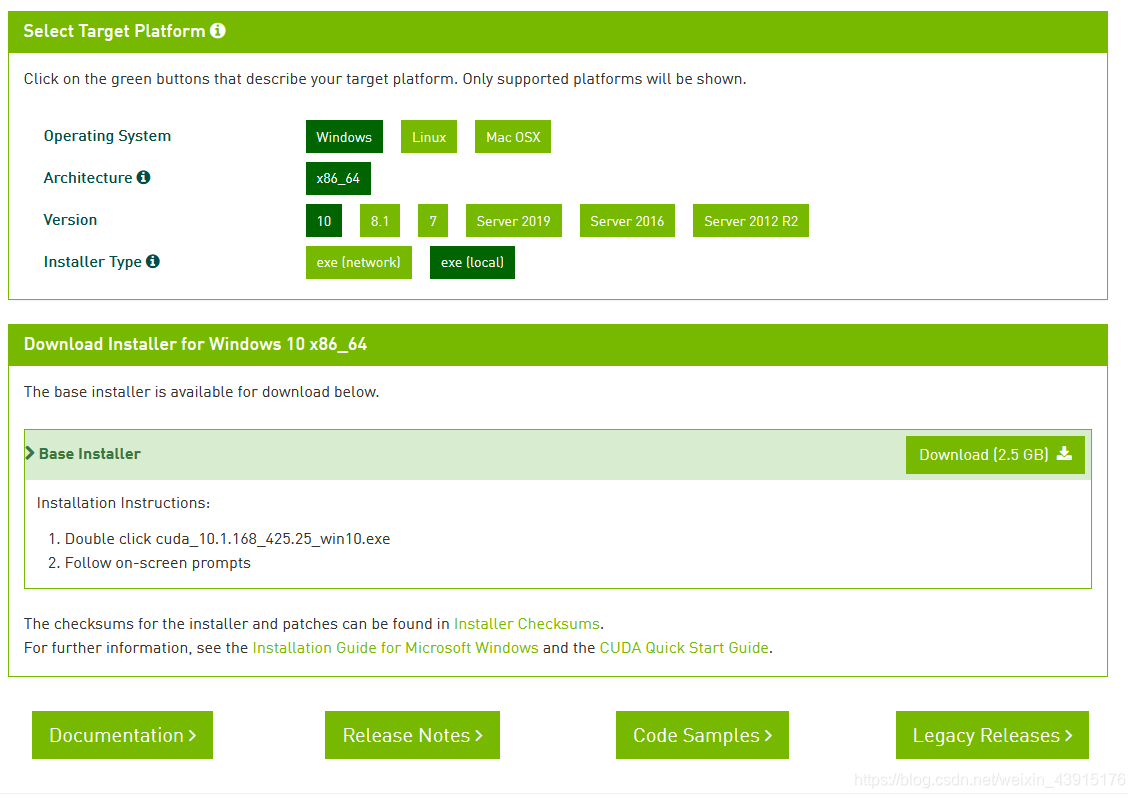The height and width of the screenshot is (798, 1135).
Task: Choose Server 2019 version
Action: pos(513,221)
